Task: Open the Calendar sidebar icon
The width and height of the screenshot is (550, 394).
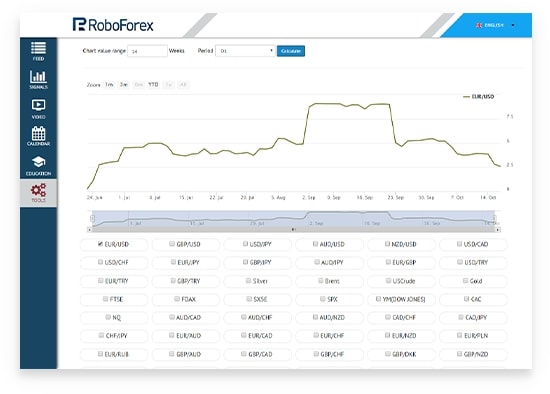Action: pos(38,133)
